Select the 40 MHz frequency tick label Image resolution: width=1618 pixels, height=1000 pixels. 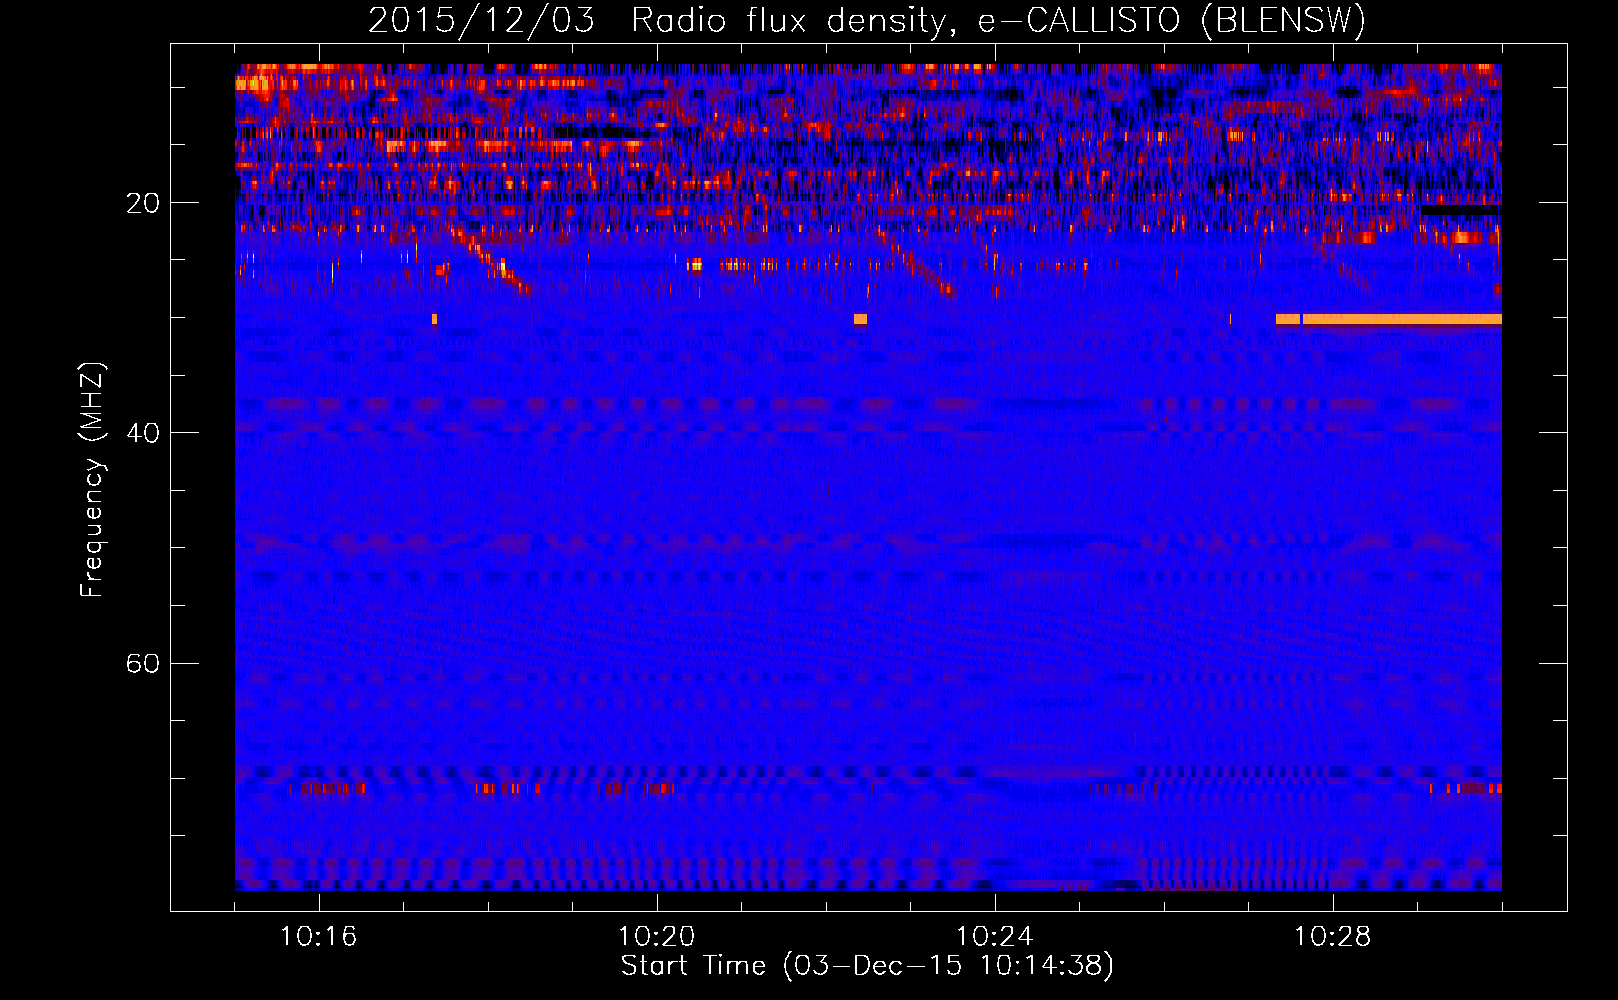[143, 433]
